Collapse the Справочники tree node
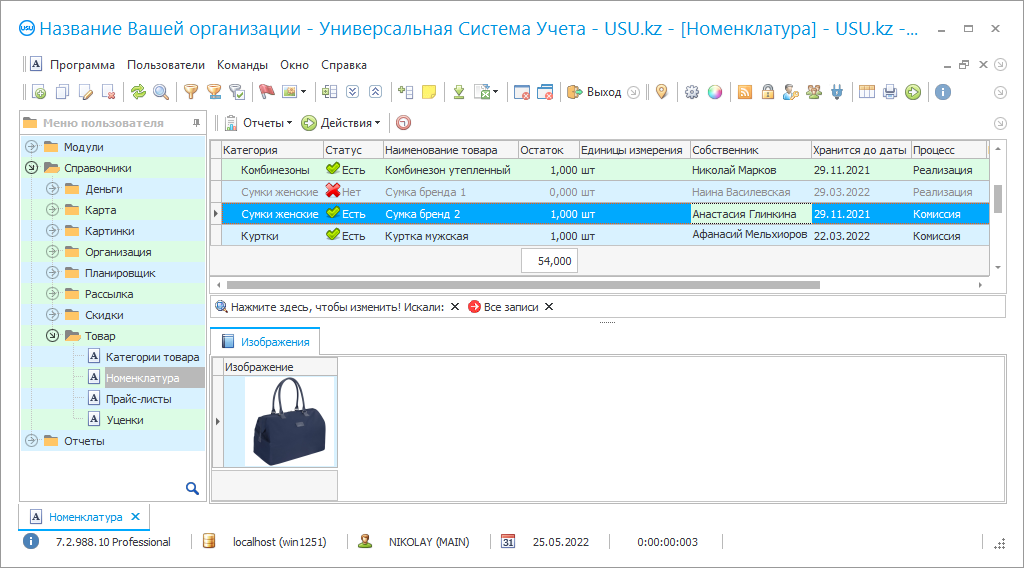This screenshot has width=1024, height=568. tap(31, 168)
